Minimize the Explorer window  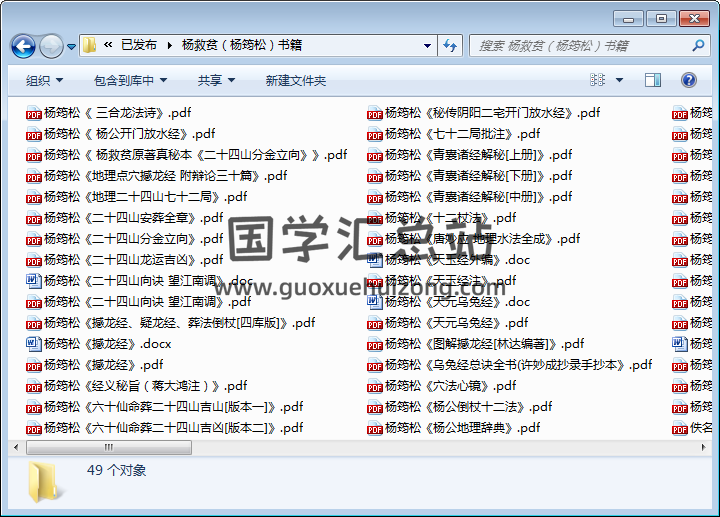coord(628,19)
